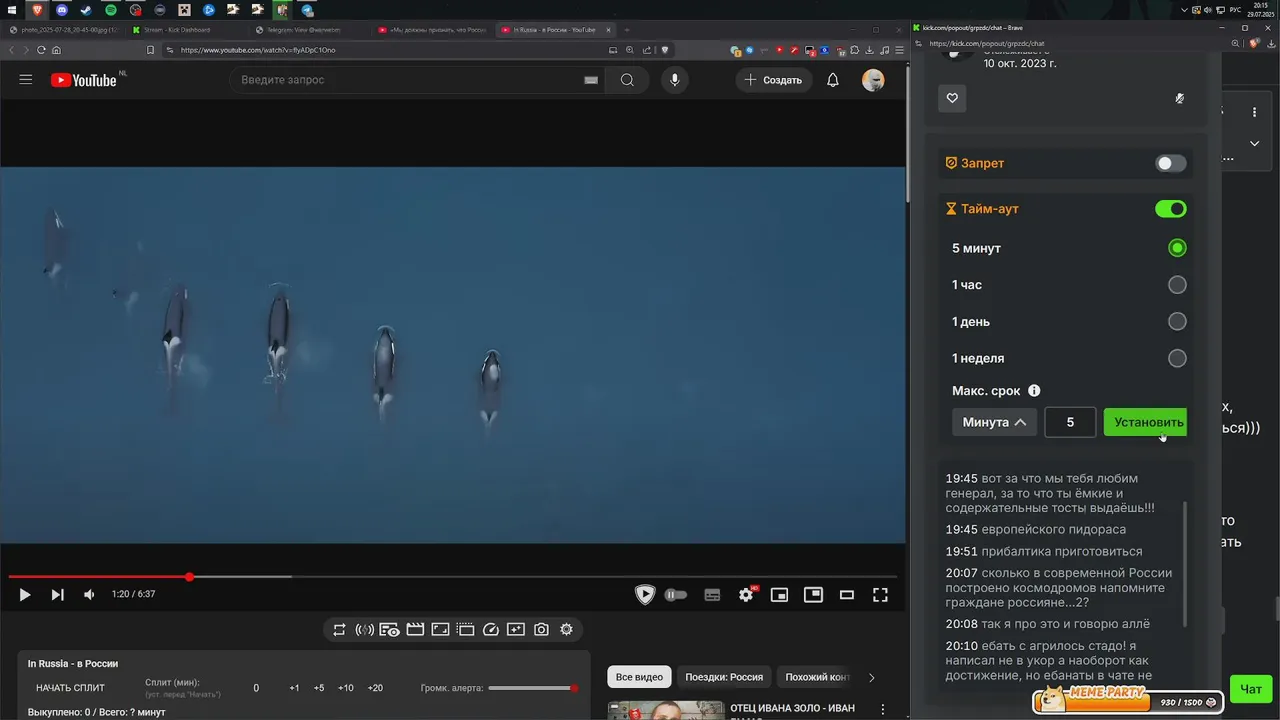This screenshot has width=1280, height=720.
Task: Click the +1 split minutes button
Action: click(x=294, y=688)
